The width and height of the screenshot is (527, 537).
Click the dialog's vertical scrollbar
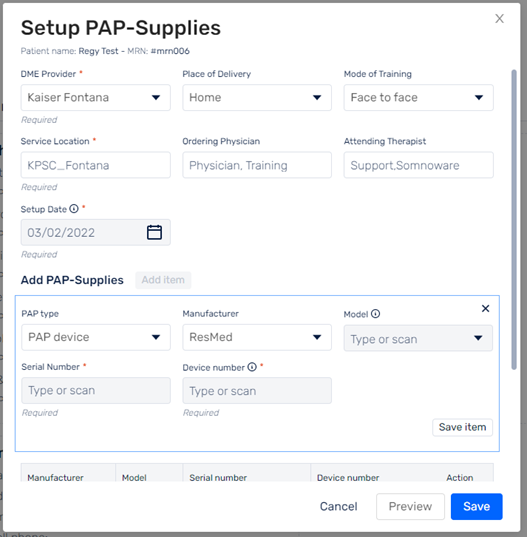[x=513, y=219]
